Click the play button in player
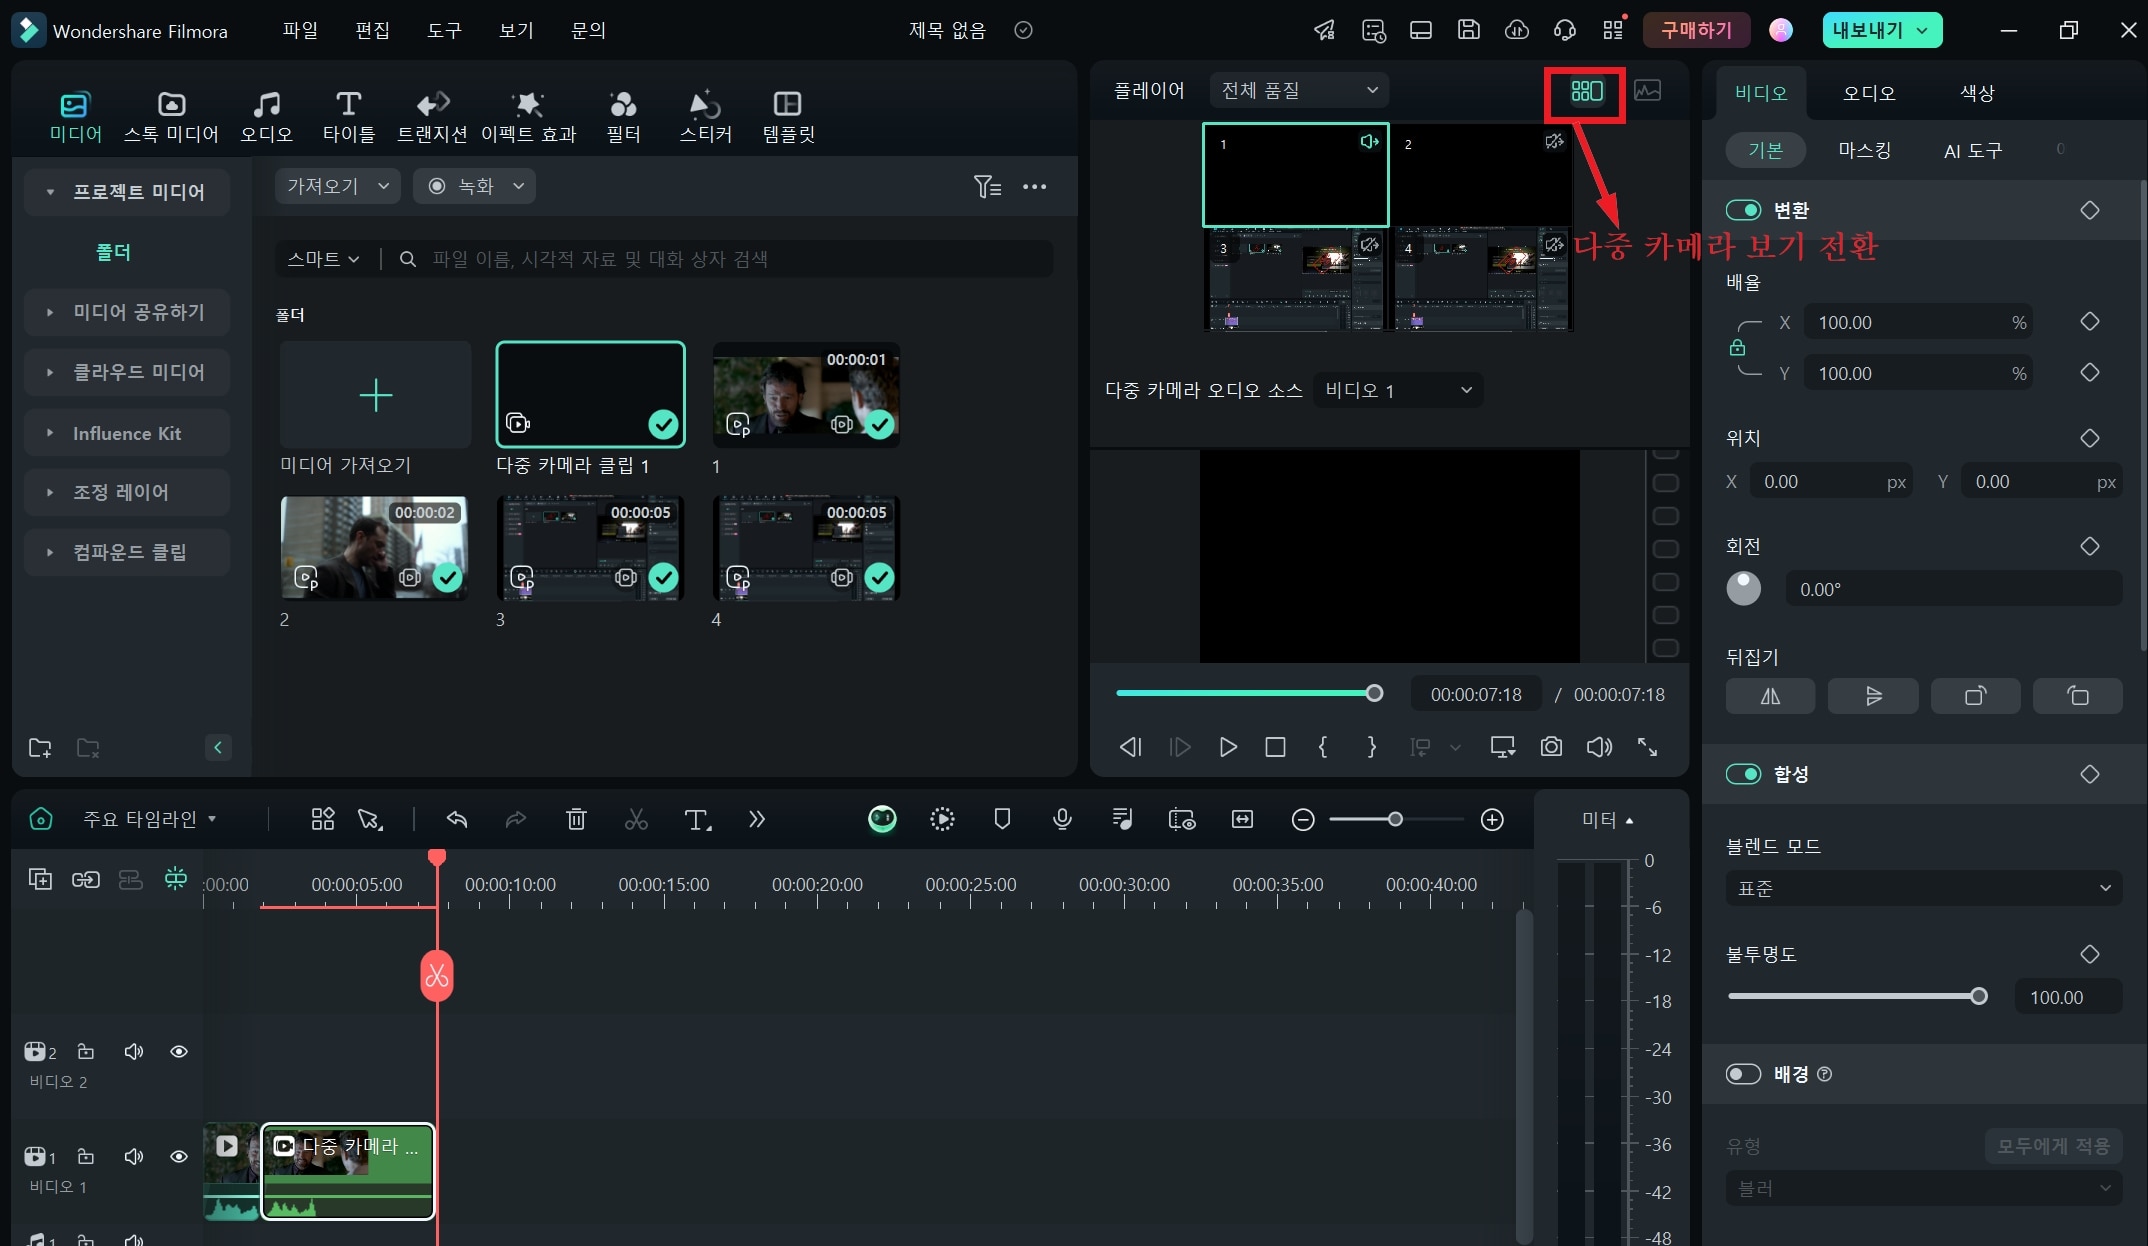Screen dimensions: 2148x1246 (x=1228, y=747)
